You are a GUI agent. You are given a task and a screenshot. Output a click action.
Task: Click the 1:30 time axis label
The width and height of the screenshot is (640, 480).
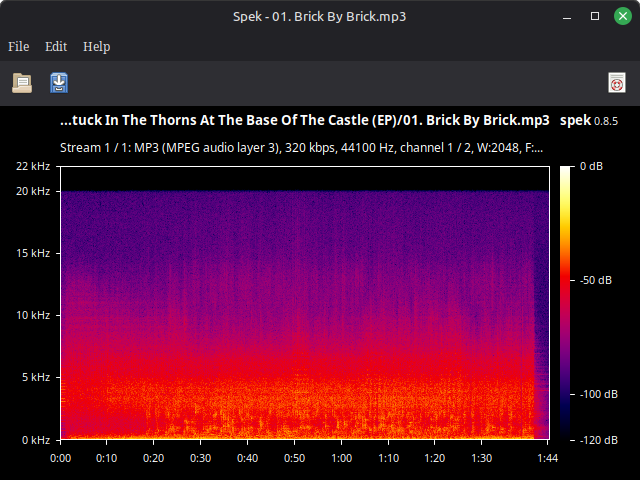click(x=482, y=458)
